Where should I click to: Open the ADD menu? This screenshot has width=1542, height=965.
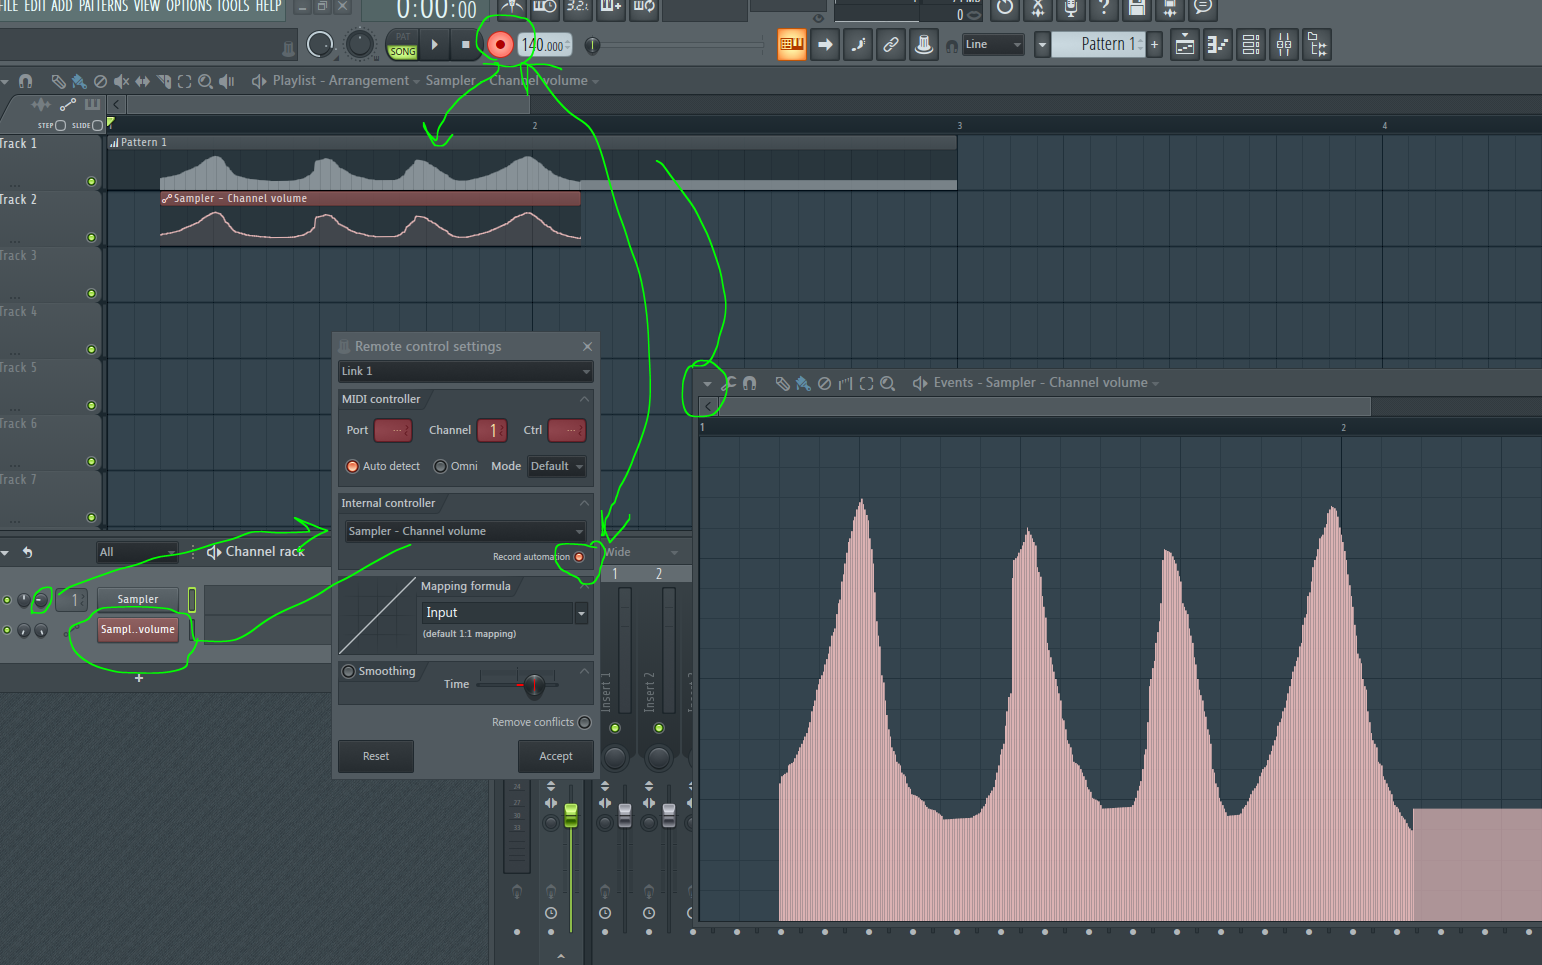pyautogui.click(x=62, y=6)
